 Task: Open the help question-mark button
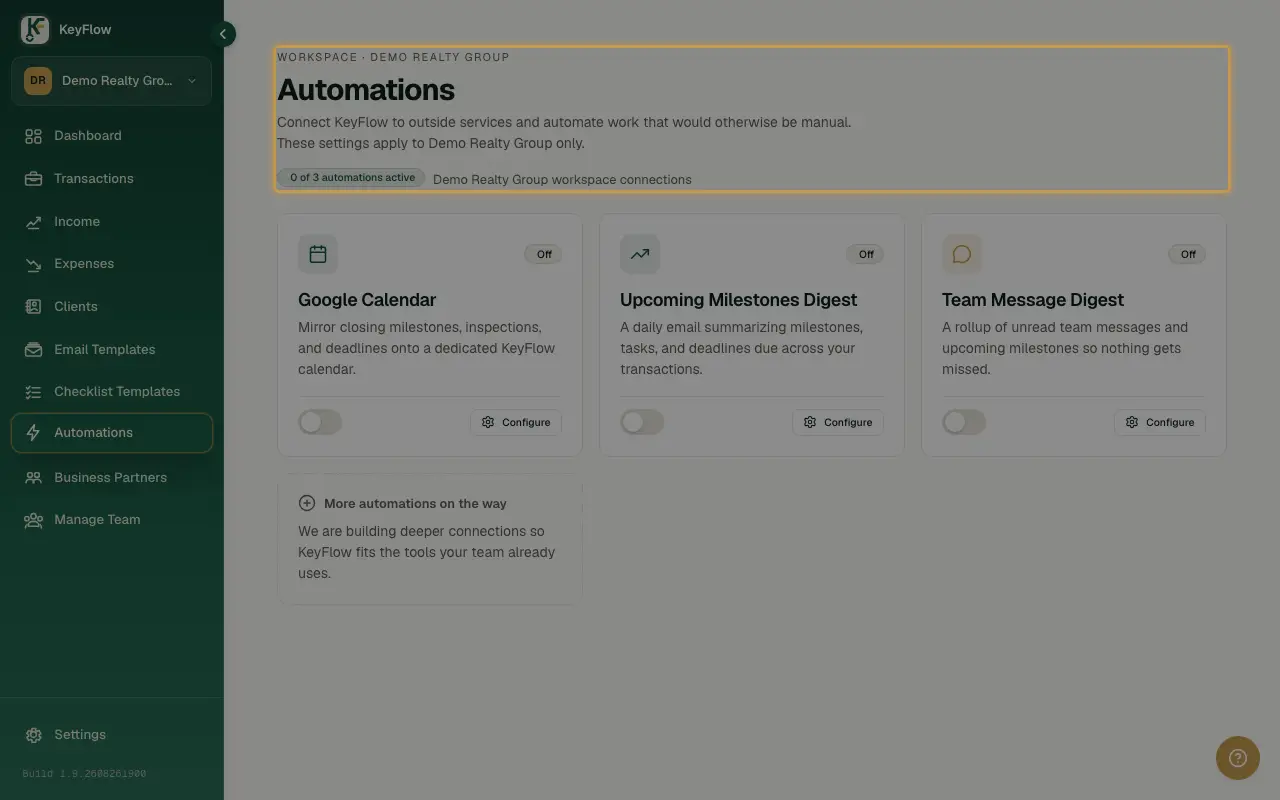[x=1238, y=758]
